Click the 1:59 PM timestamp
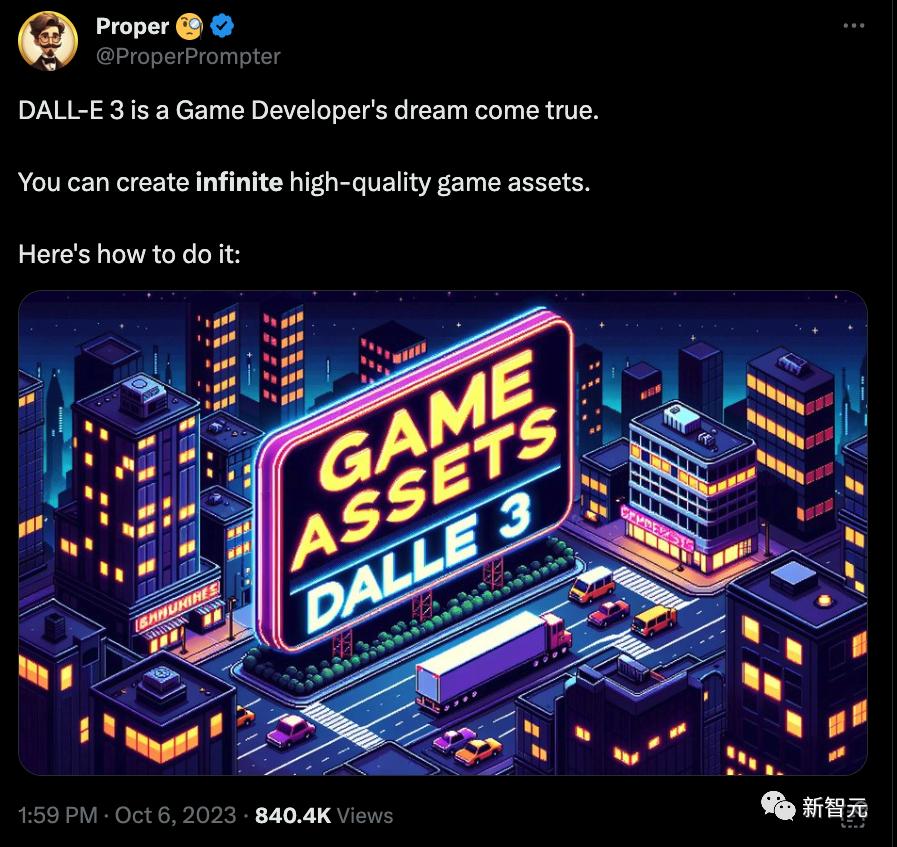This screenshot has width=897, height=847. pos(57,815)
